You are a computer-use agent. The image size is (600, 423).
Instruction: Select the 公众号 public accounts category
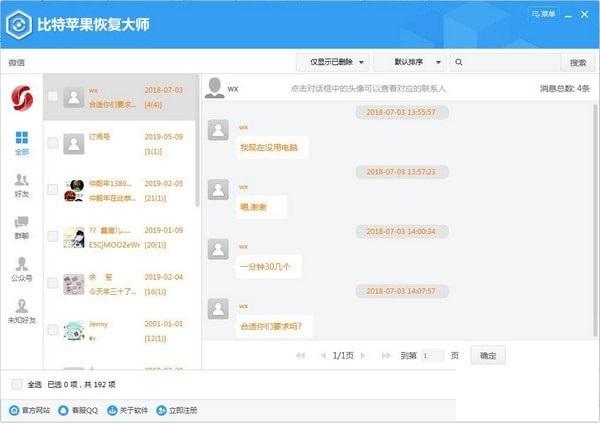click(22, 269)
